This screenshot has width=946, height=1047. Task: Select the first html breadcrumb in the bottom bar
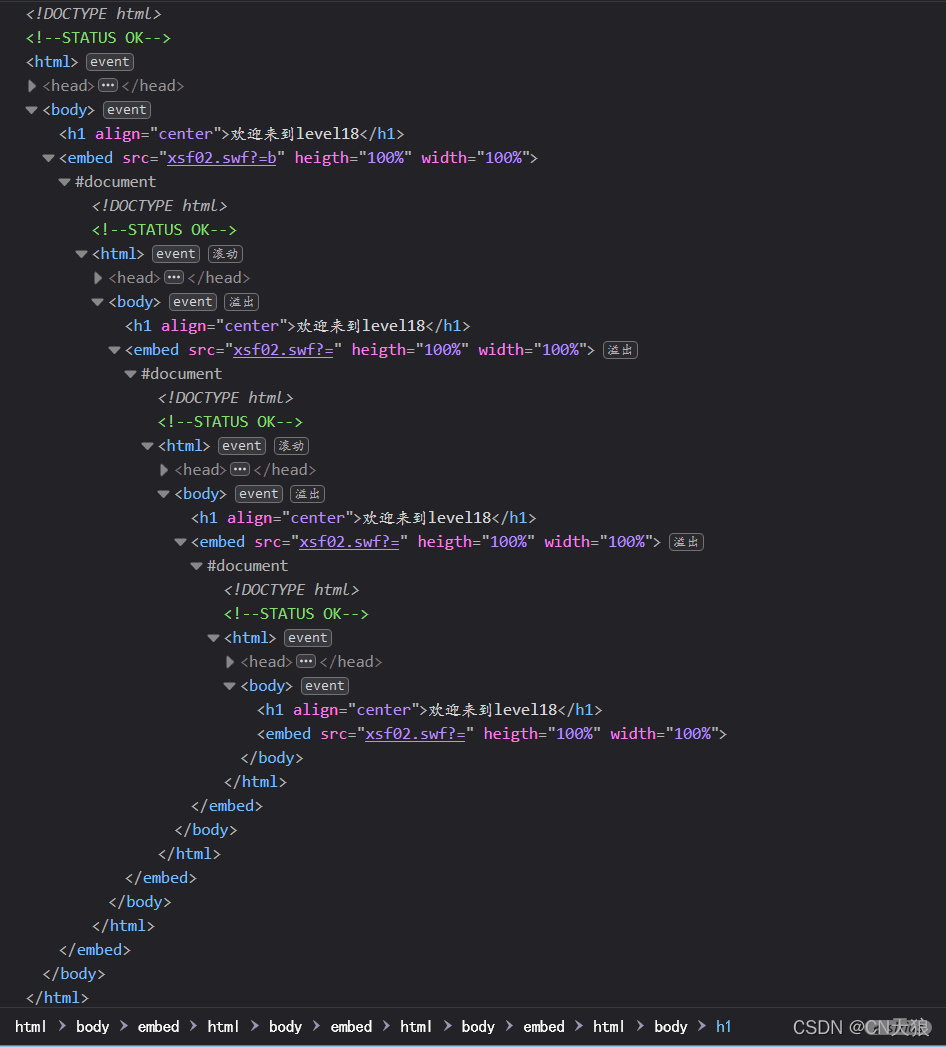[x=31, y=1027]
